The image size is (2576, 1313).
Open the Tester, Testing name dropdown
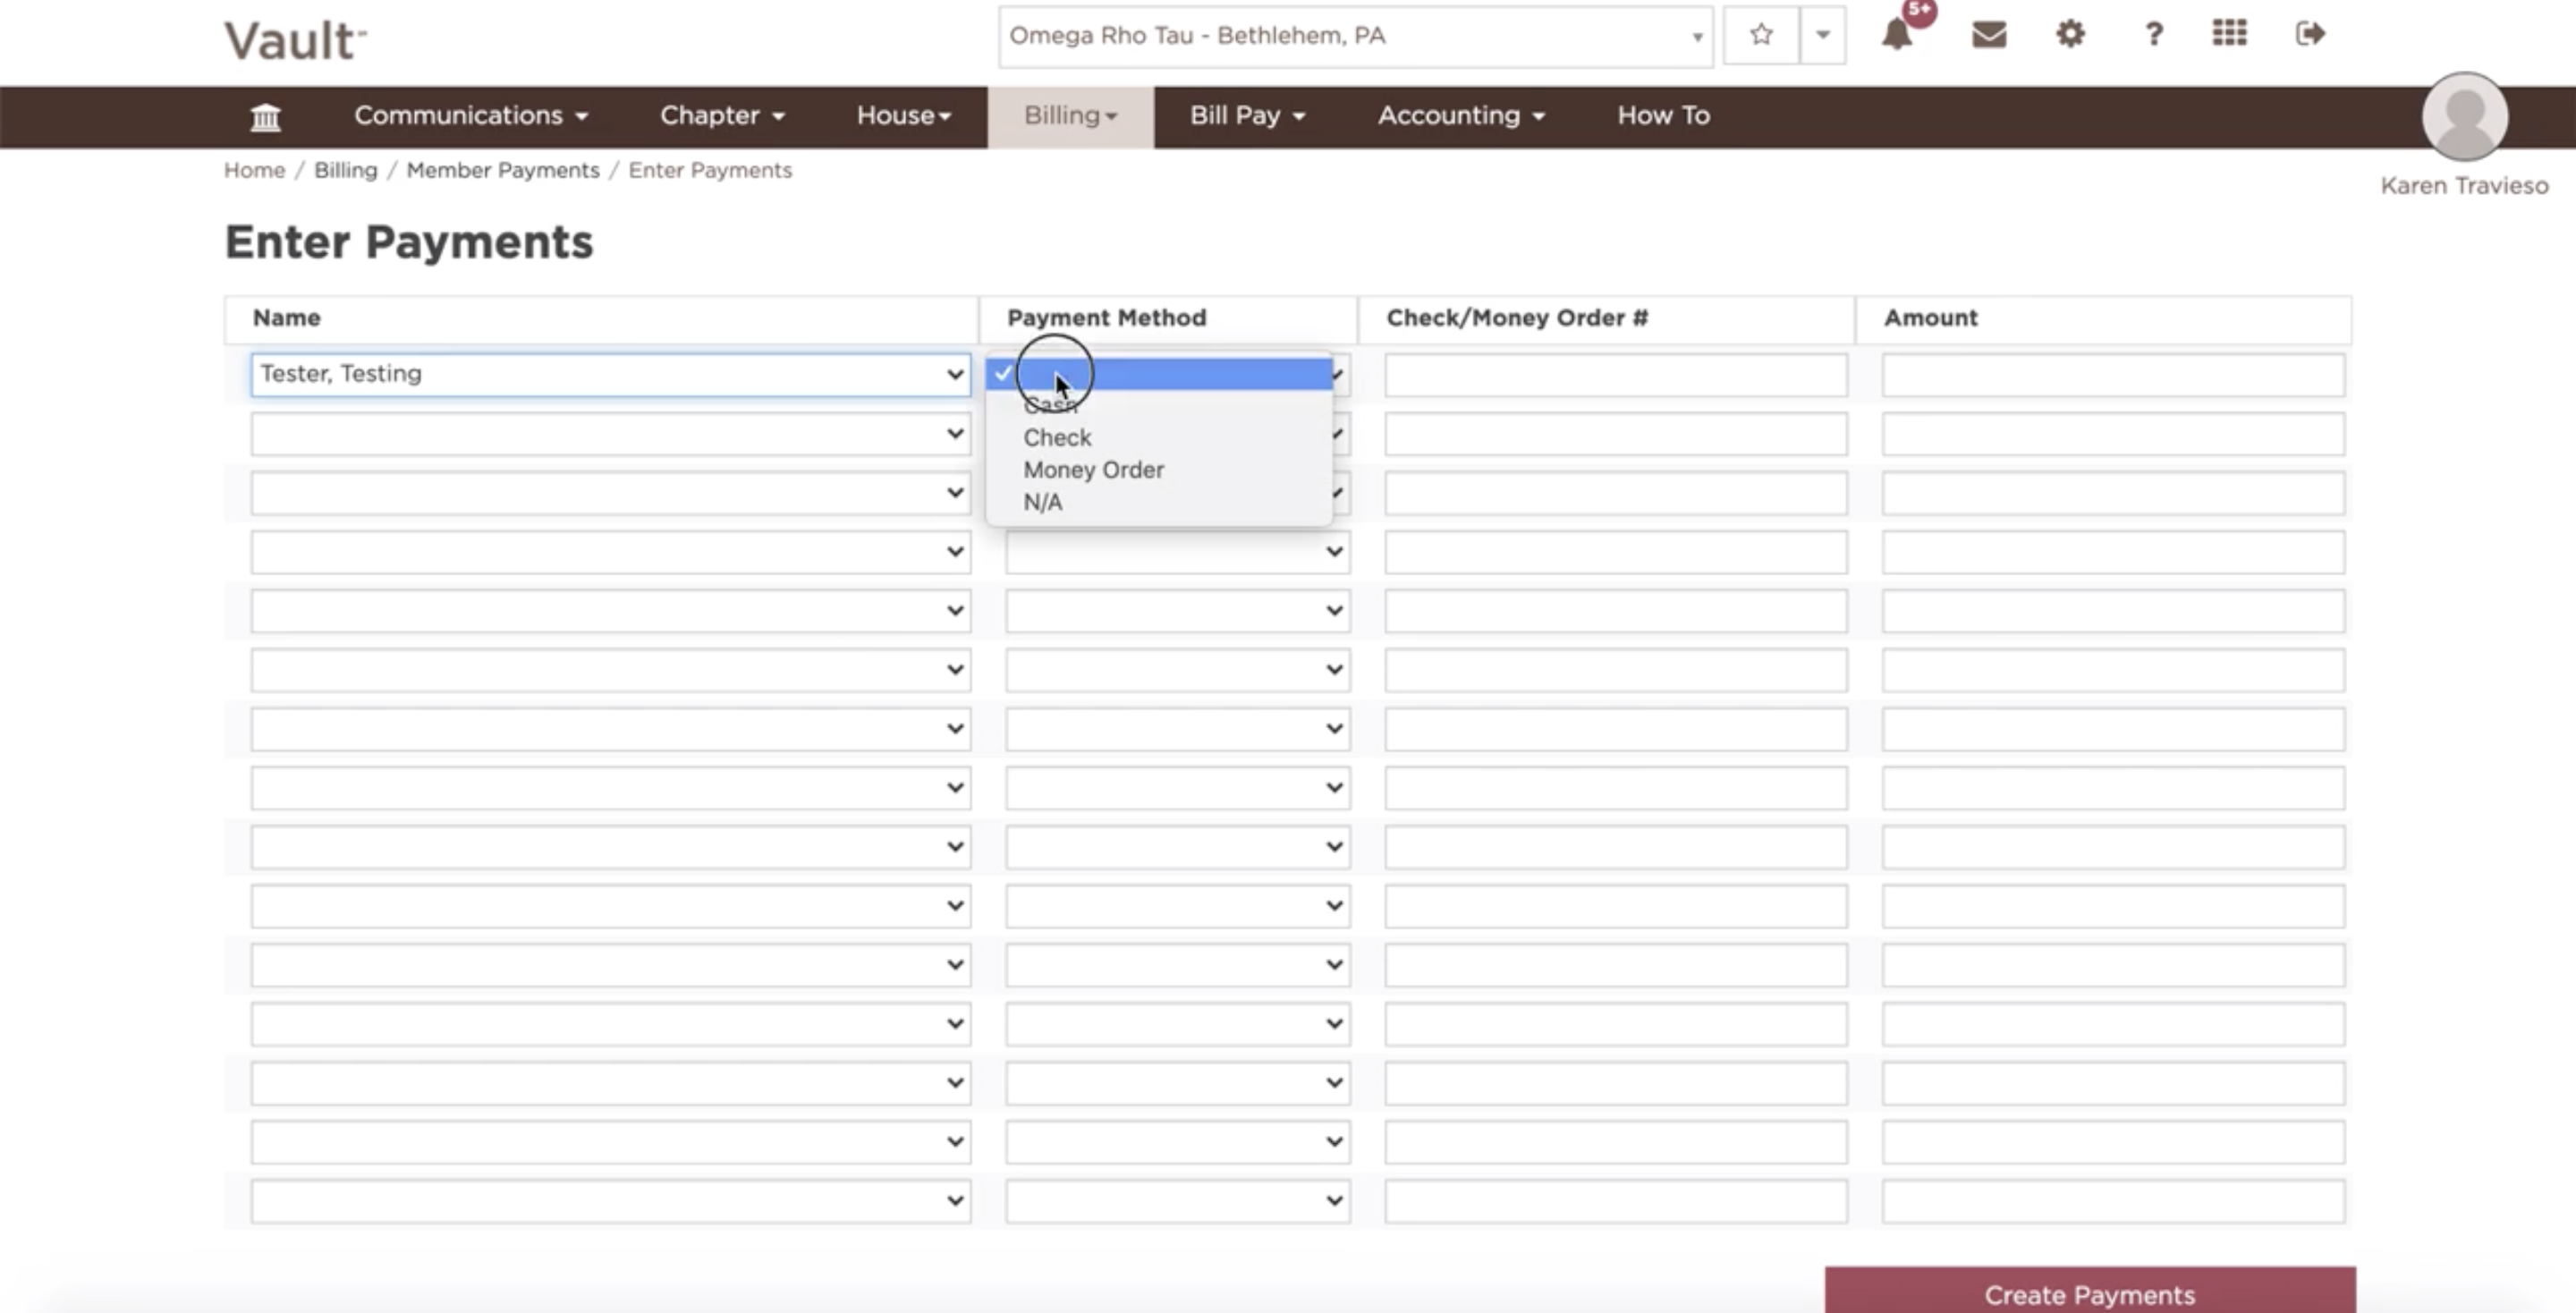610,374
